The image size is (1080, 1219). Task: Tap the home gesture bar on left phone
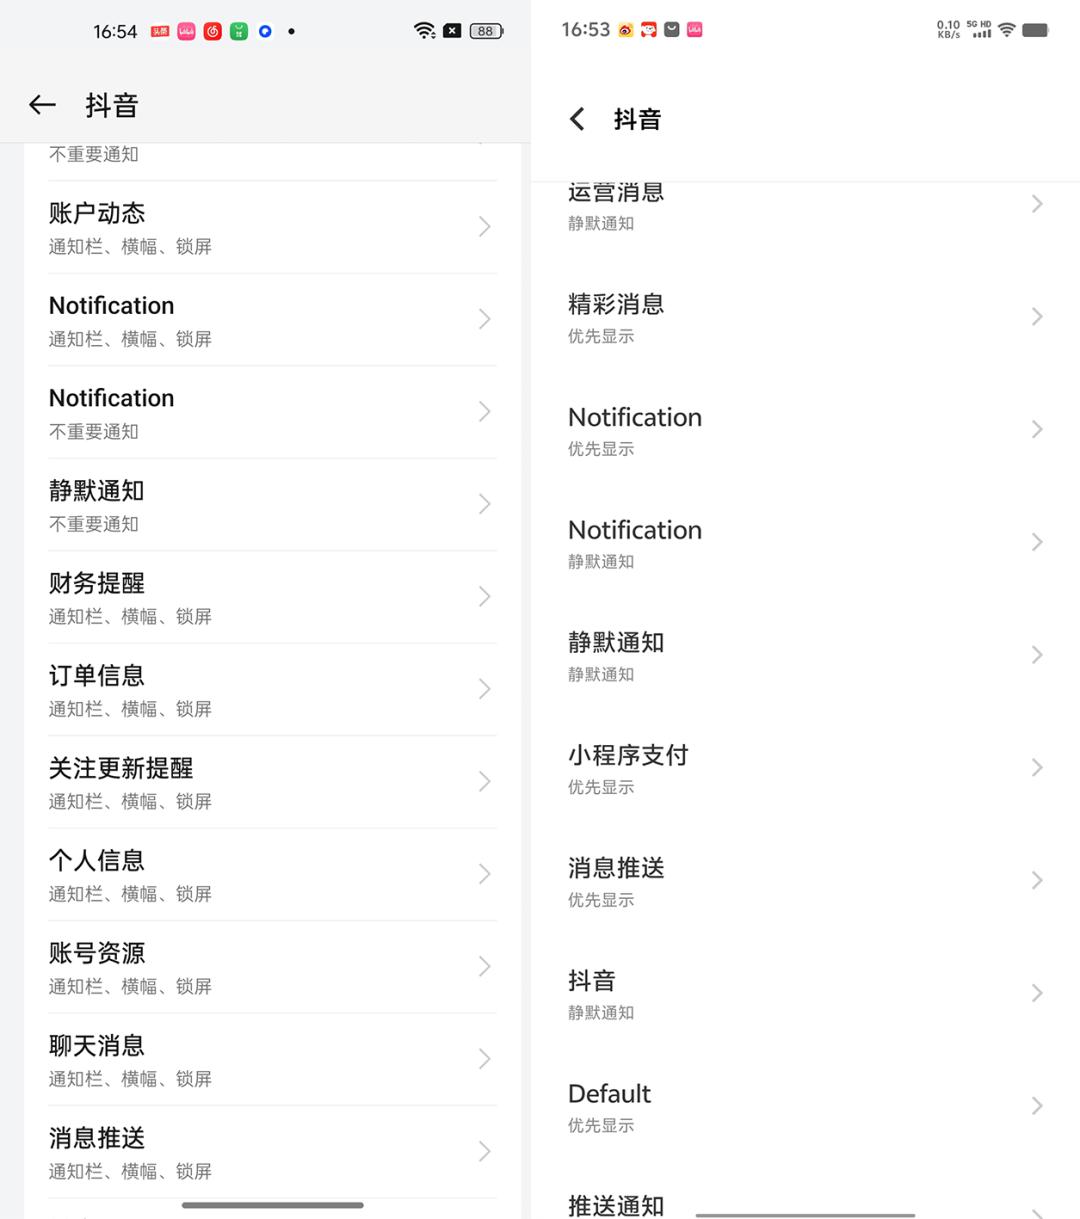(273, 1205)
